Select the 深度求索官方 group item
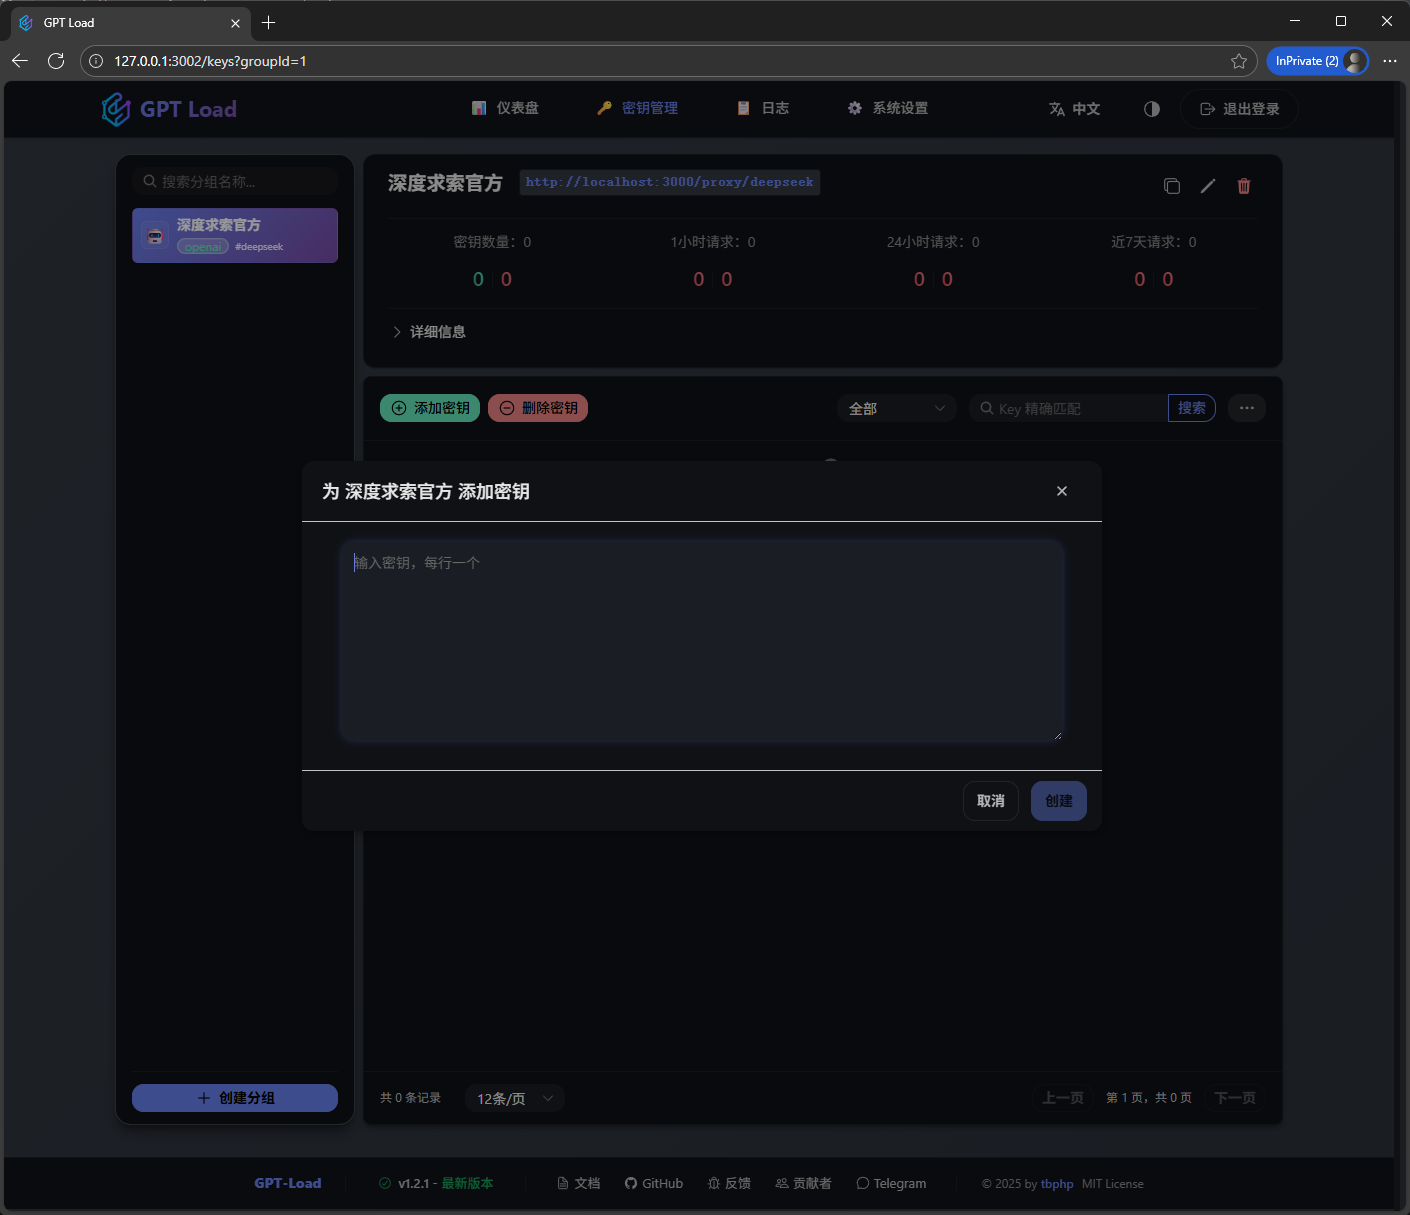Image resolution: width=1410 pixels, height=1215 pixels. 235,235
